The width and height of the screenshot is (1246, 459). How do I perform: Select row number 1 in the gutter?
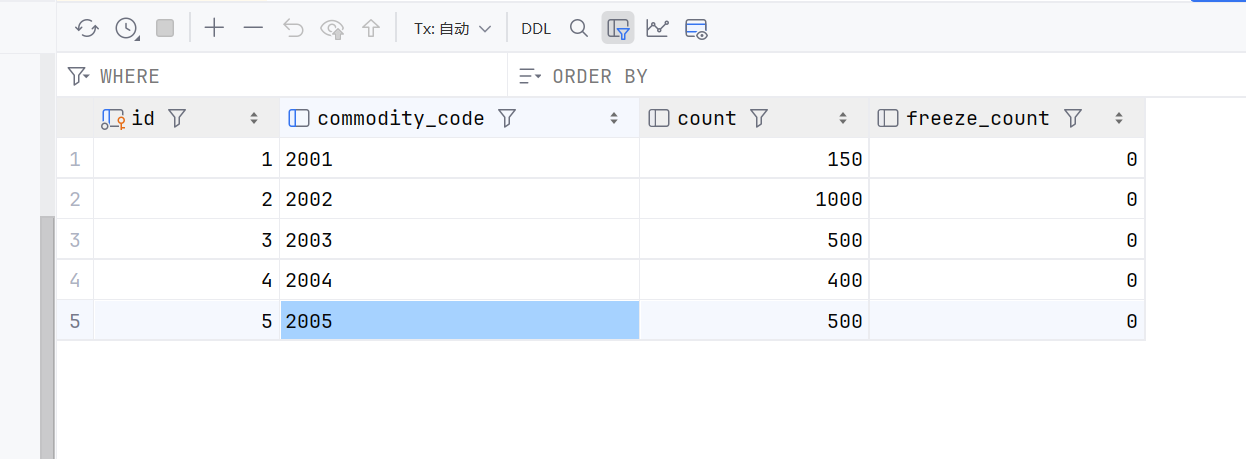[x=75, y=159]
